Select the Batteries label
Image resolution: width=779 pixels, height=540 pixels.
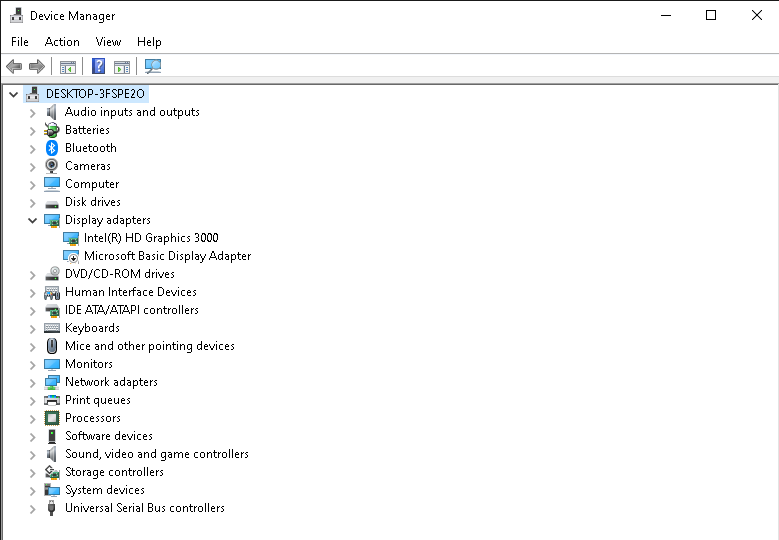[87, 130]
